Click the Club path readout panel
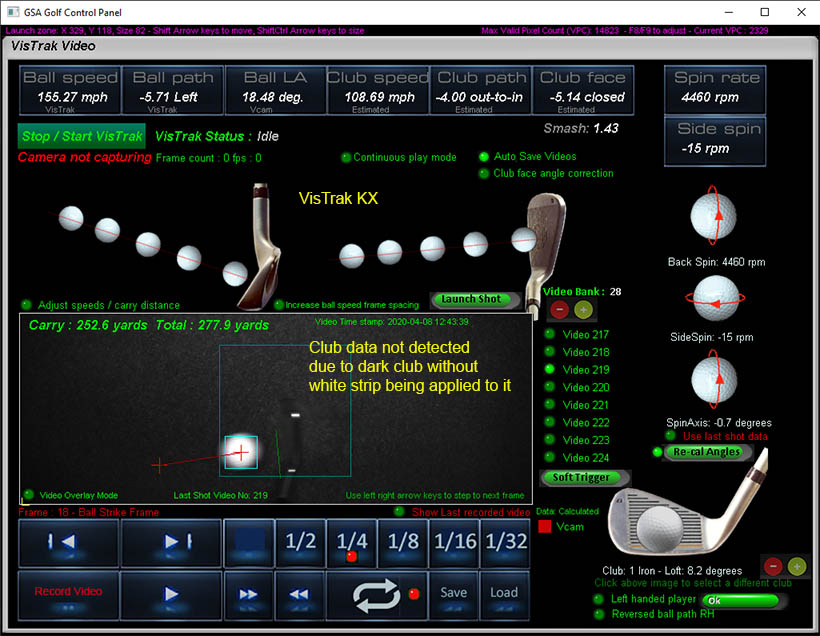The height and width of the screenshot is (636, 820). click(481, 90)
